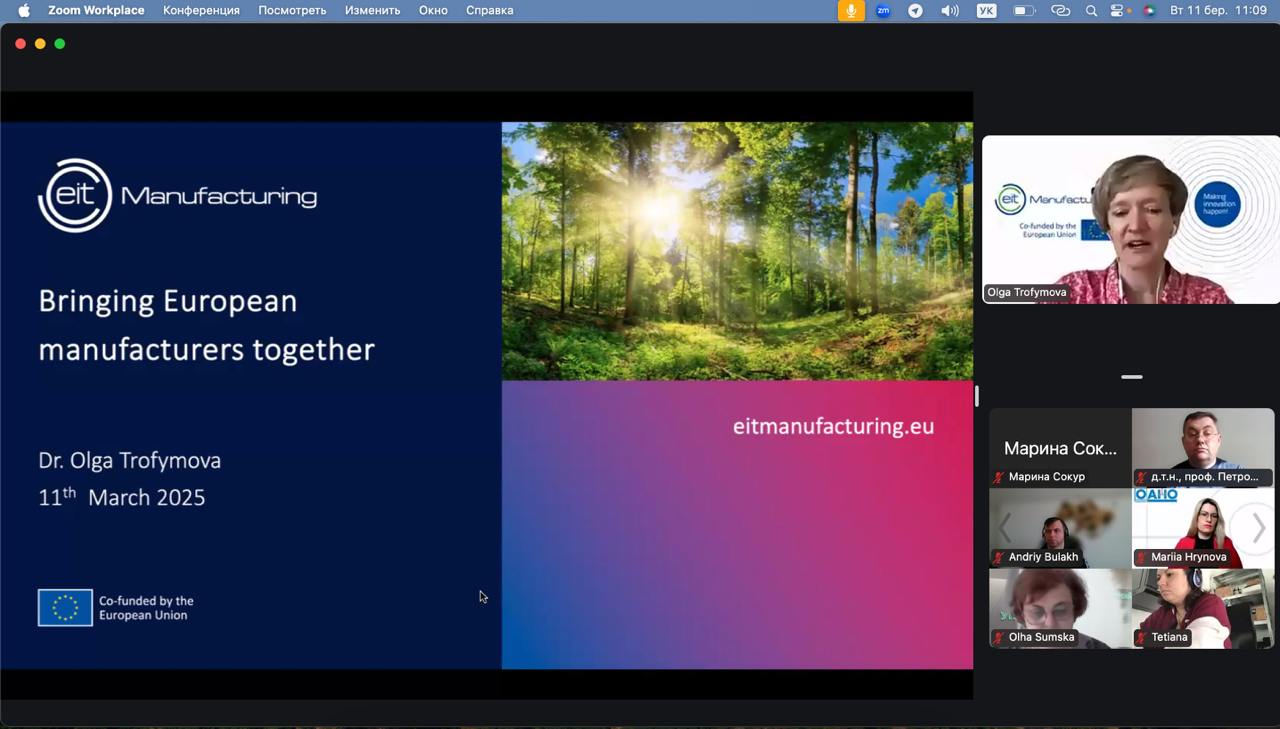Click muted mic icon next to Tetiana
This screenshot has height=729, width=1280.
click(1141, 637)
